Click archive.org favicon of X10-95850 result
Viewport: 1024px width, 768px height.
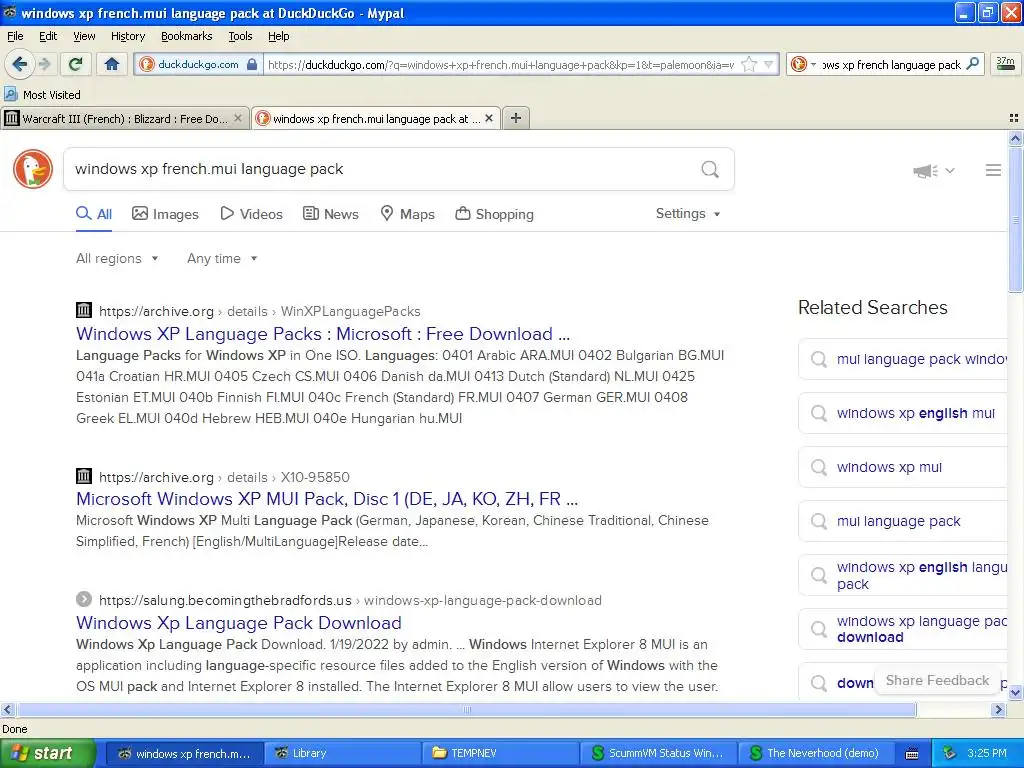[x=84, y=476]
